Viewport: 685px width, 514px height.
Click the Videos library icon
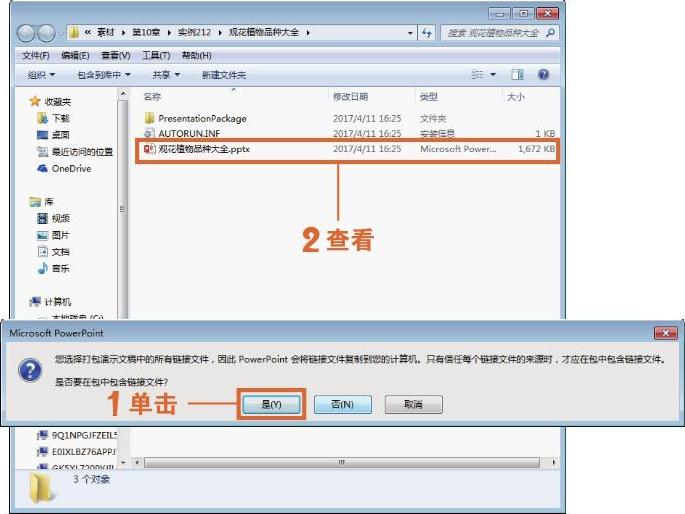42,218
